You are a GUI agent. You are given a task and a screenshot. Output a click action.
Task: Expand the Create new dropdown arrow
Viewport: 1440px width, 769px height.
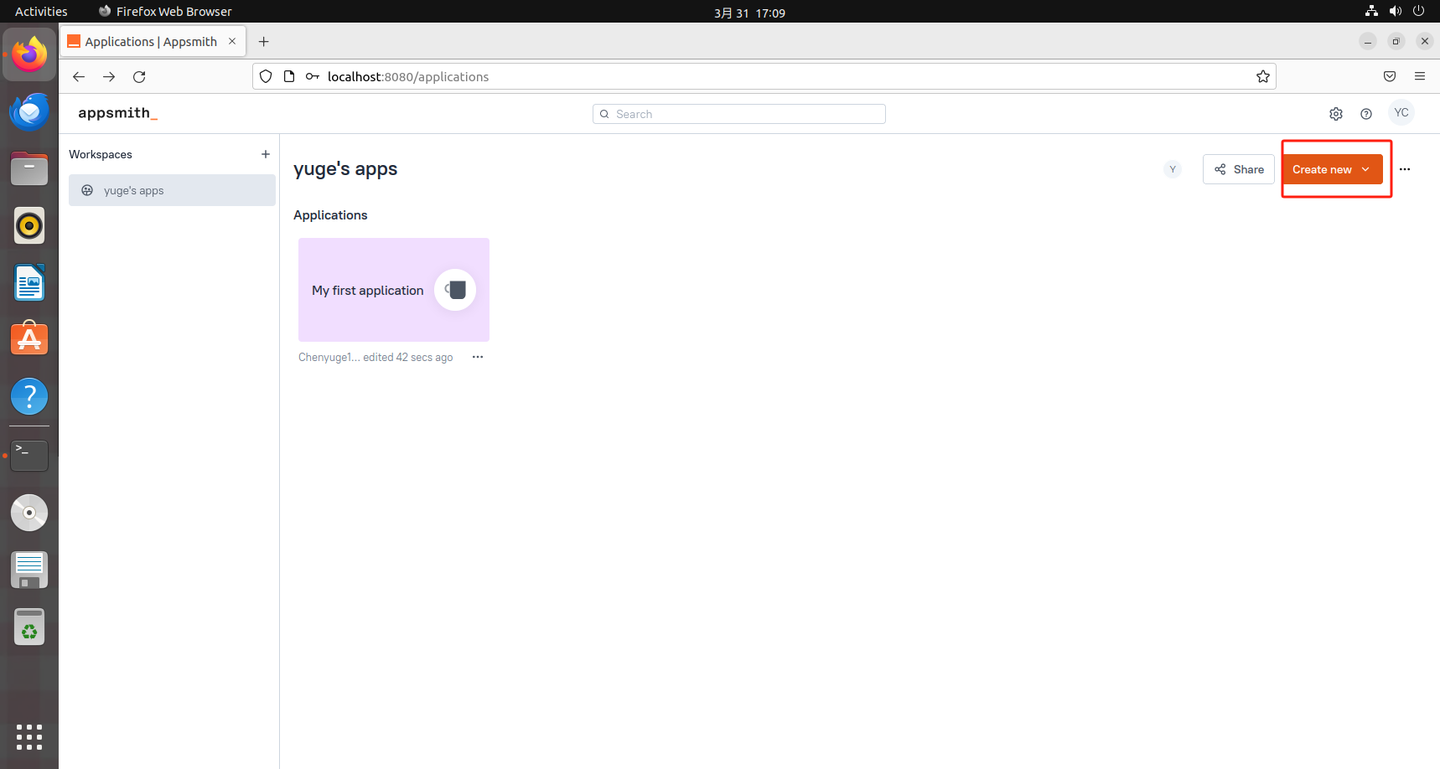coord(1365,169)
